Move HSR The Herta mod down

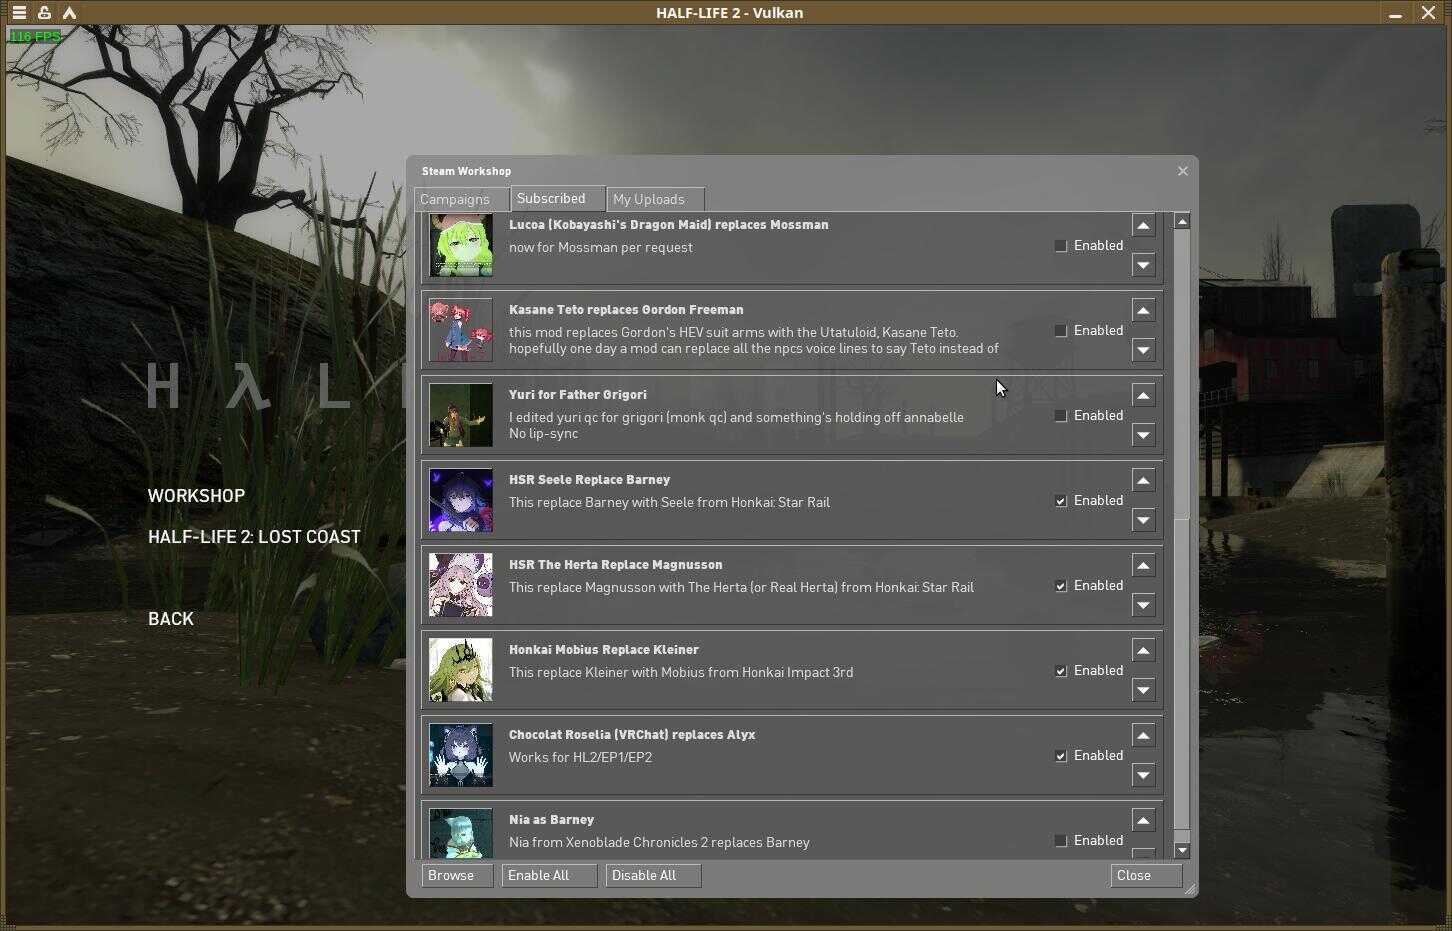(1143, 605)
